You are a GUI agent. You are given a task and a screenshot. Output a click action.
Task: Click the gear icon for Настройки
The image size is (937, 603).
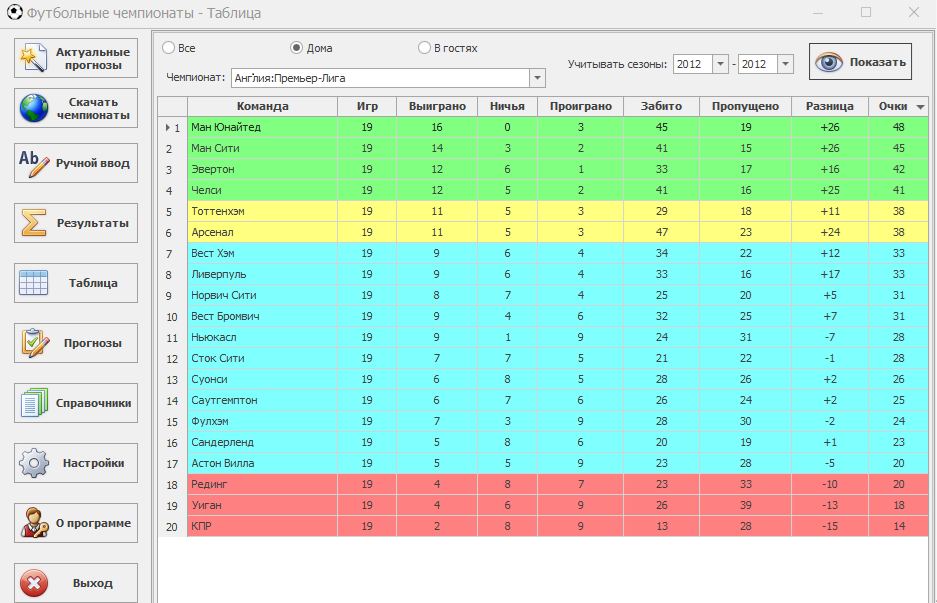[33, 463]
